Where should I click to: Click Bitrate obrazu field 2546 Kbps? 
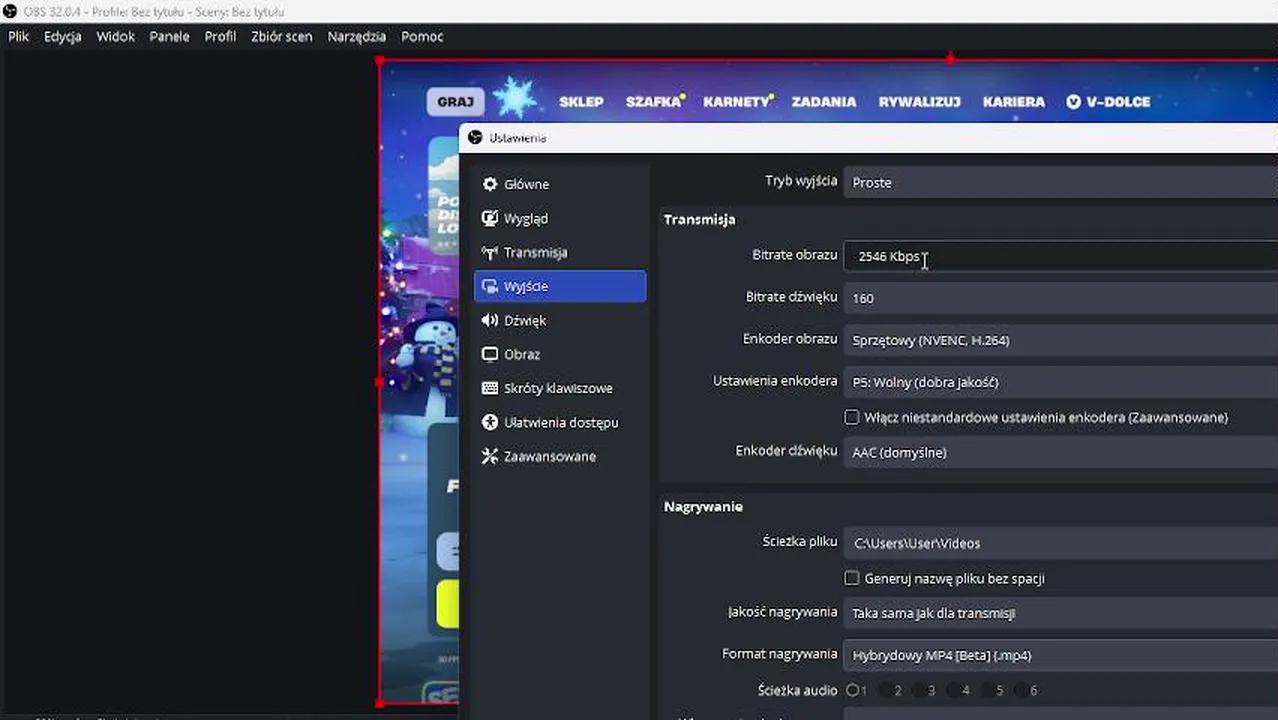tap(1061, 256)
